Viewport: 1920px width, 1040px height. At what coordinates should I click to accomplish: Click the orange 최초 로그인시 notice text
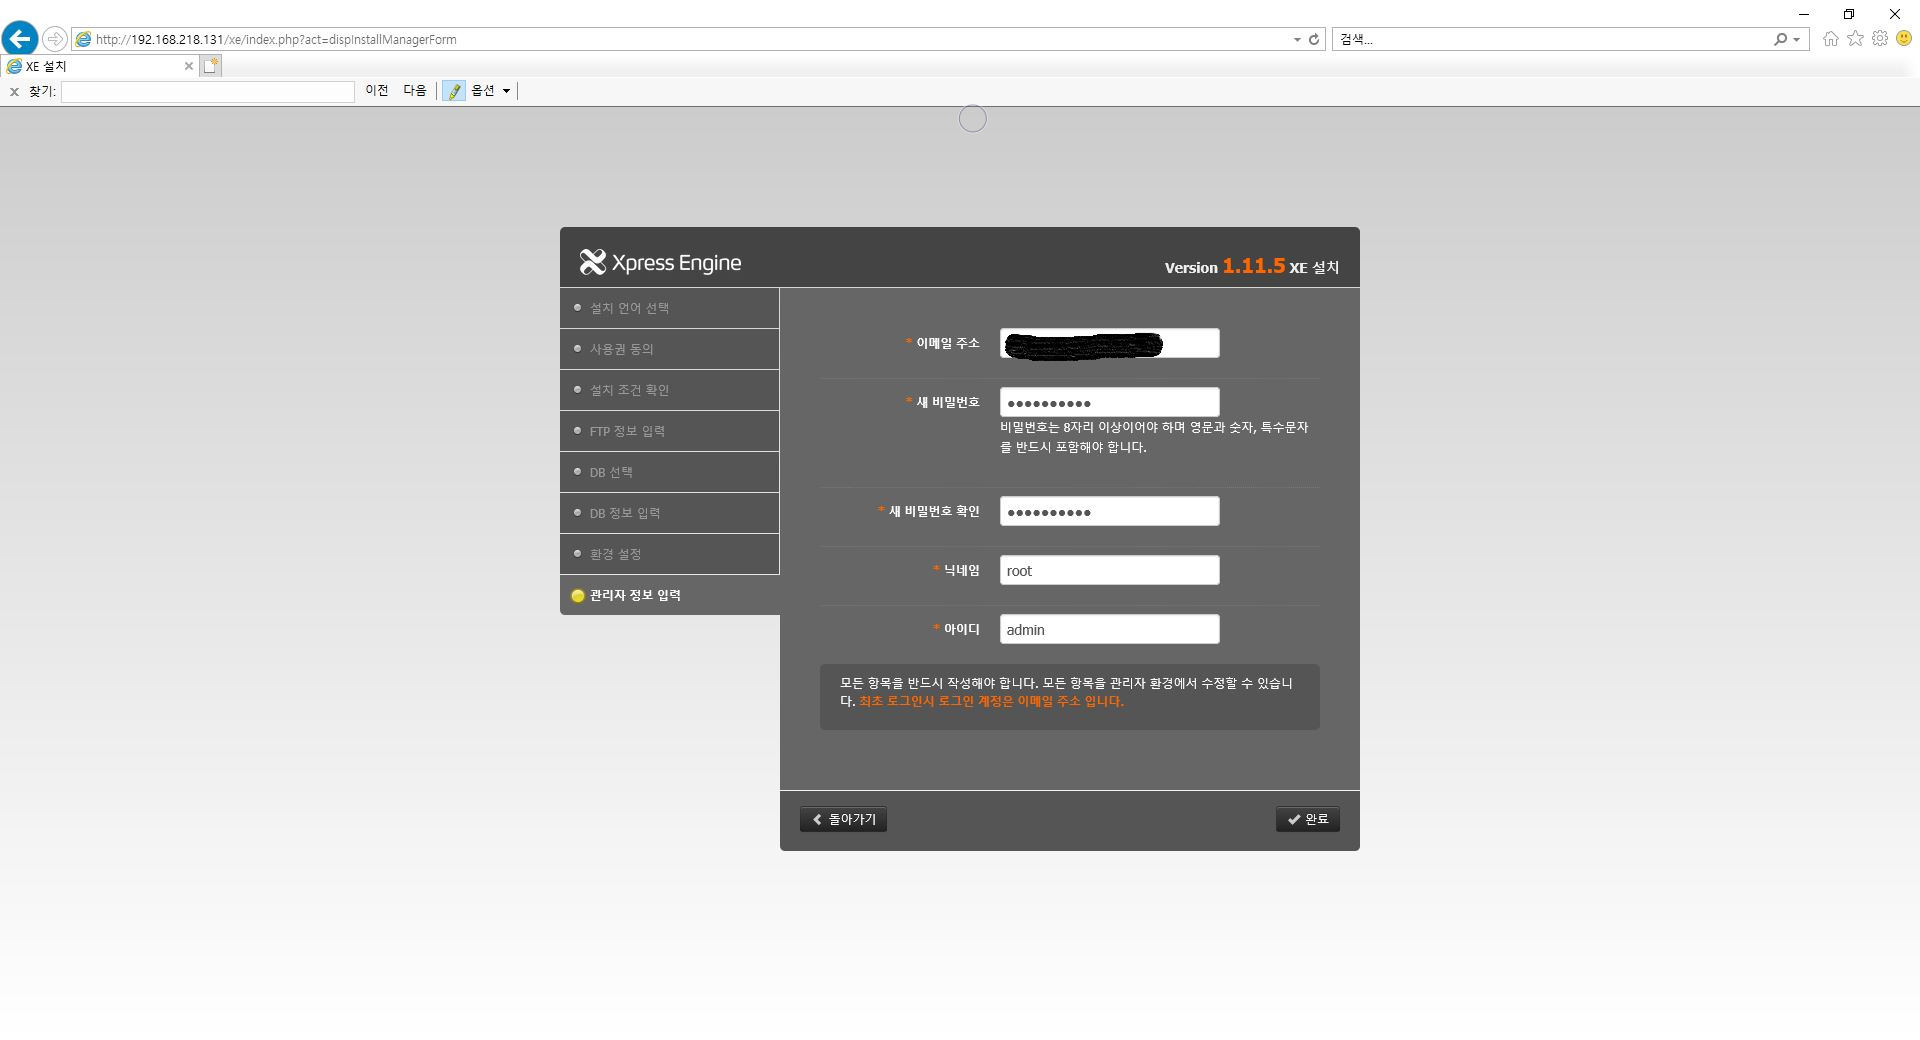991,701
